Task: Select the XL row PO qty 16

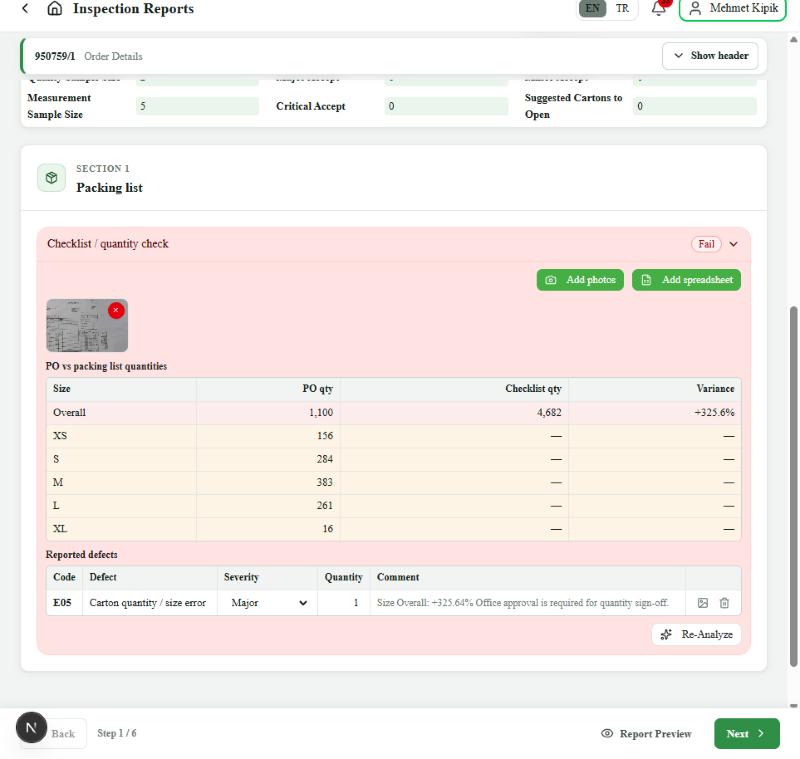Action: tap(328, 529)
